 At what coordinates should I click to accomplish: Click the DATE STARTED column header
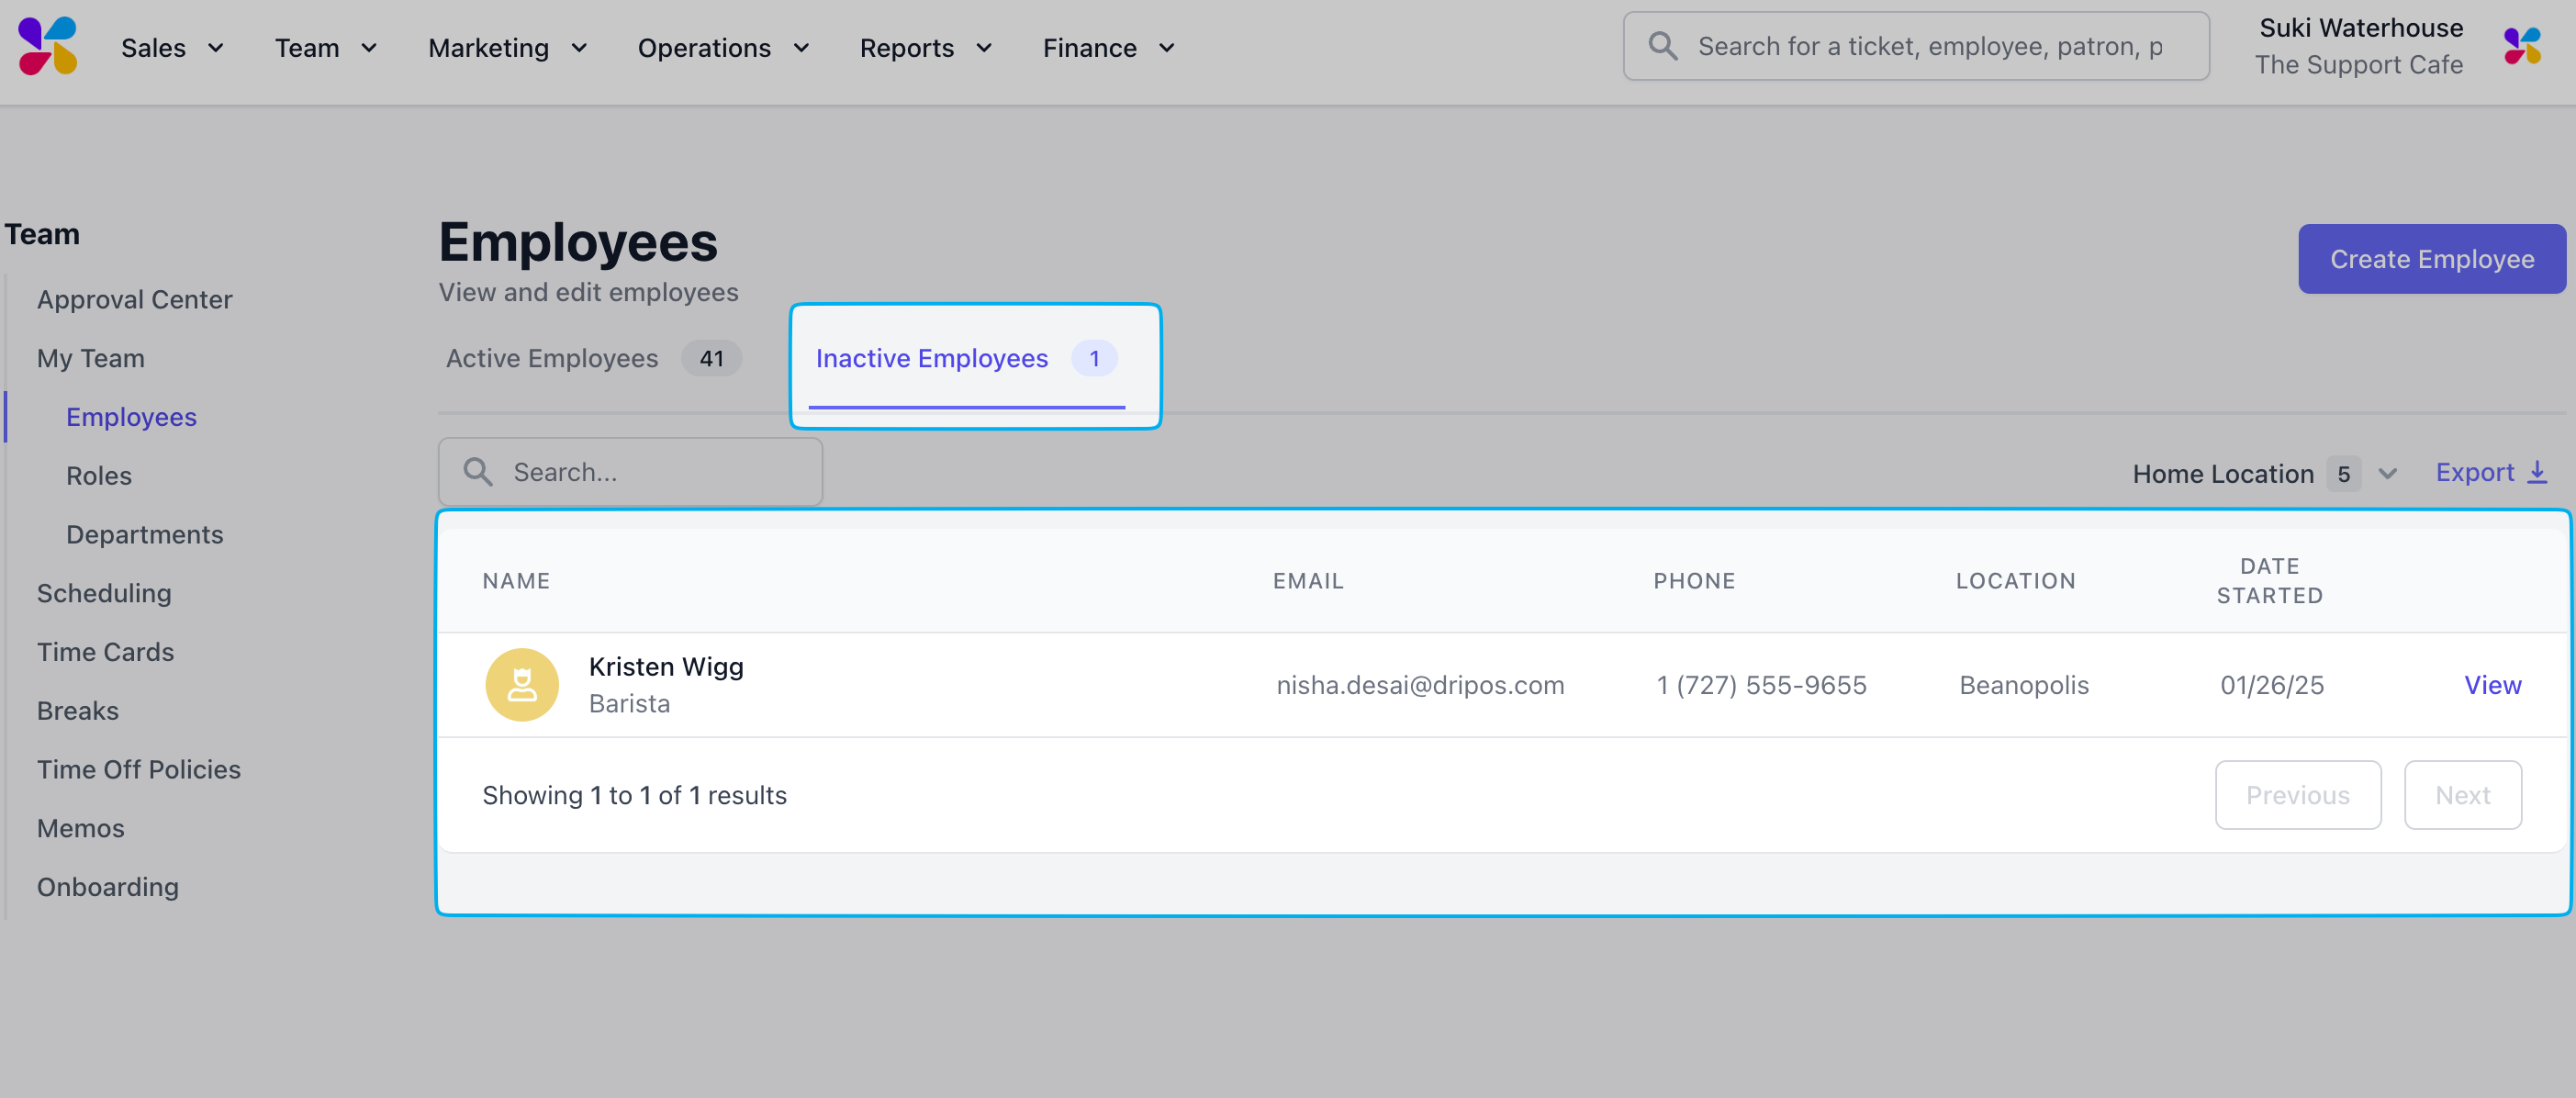[2270, 581]
